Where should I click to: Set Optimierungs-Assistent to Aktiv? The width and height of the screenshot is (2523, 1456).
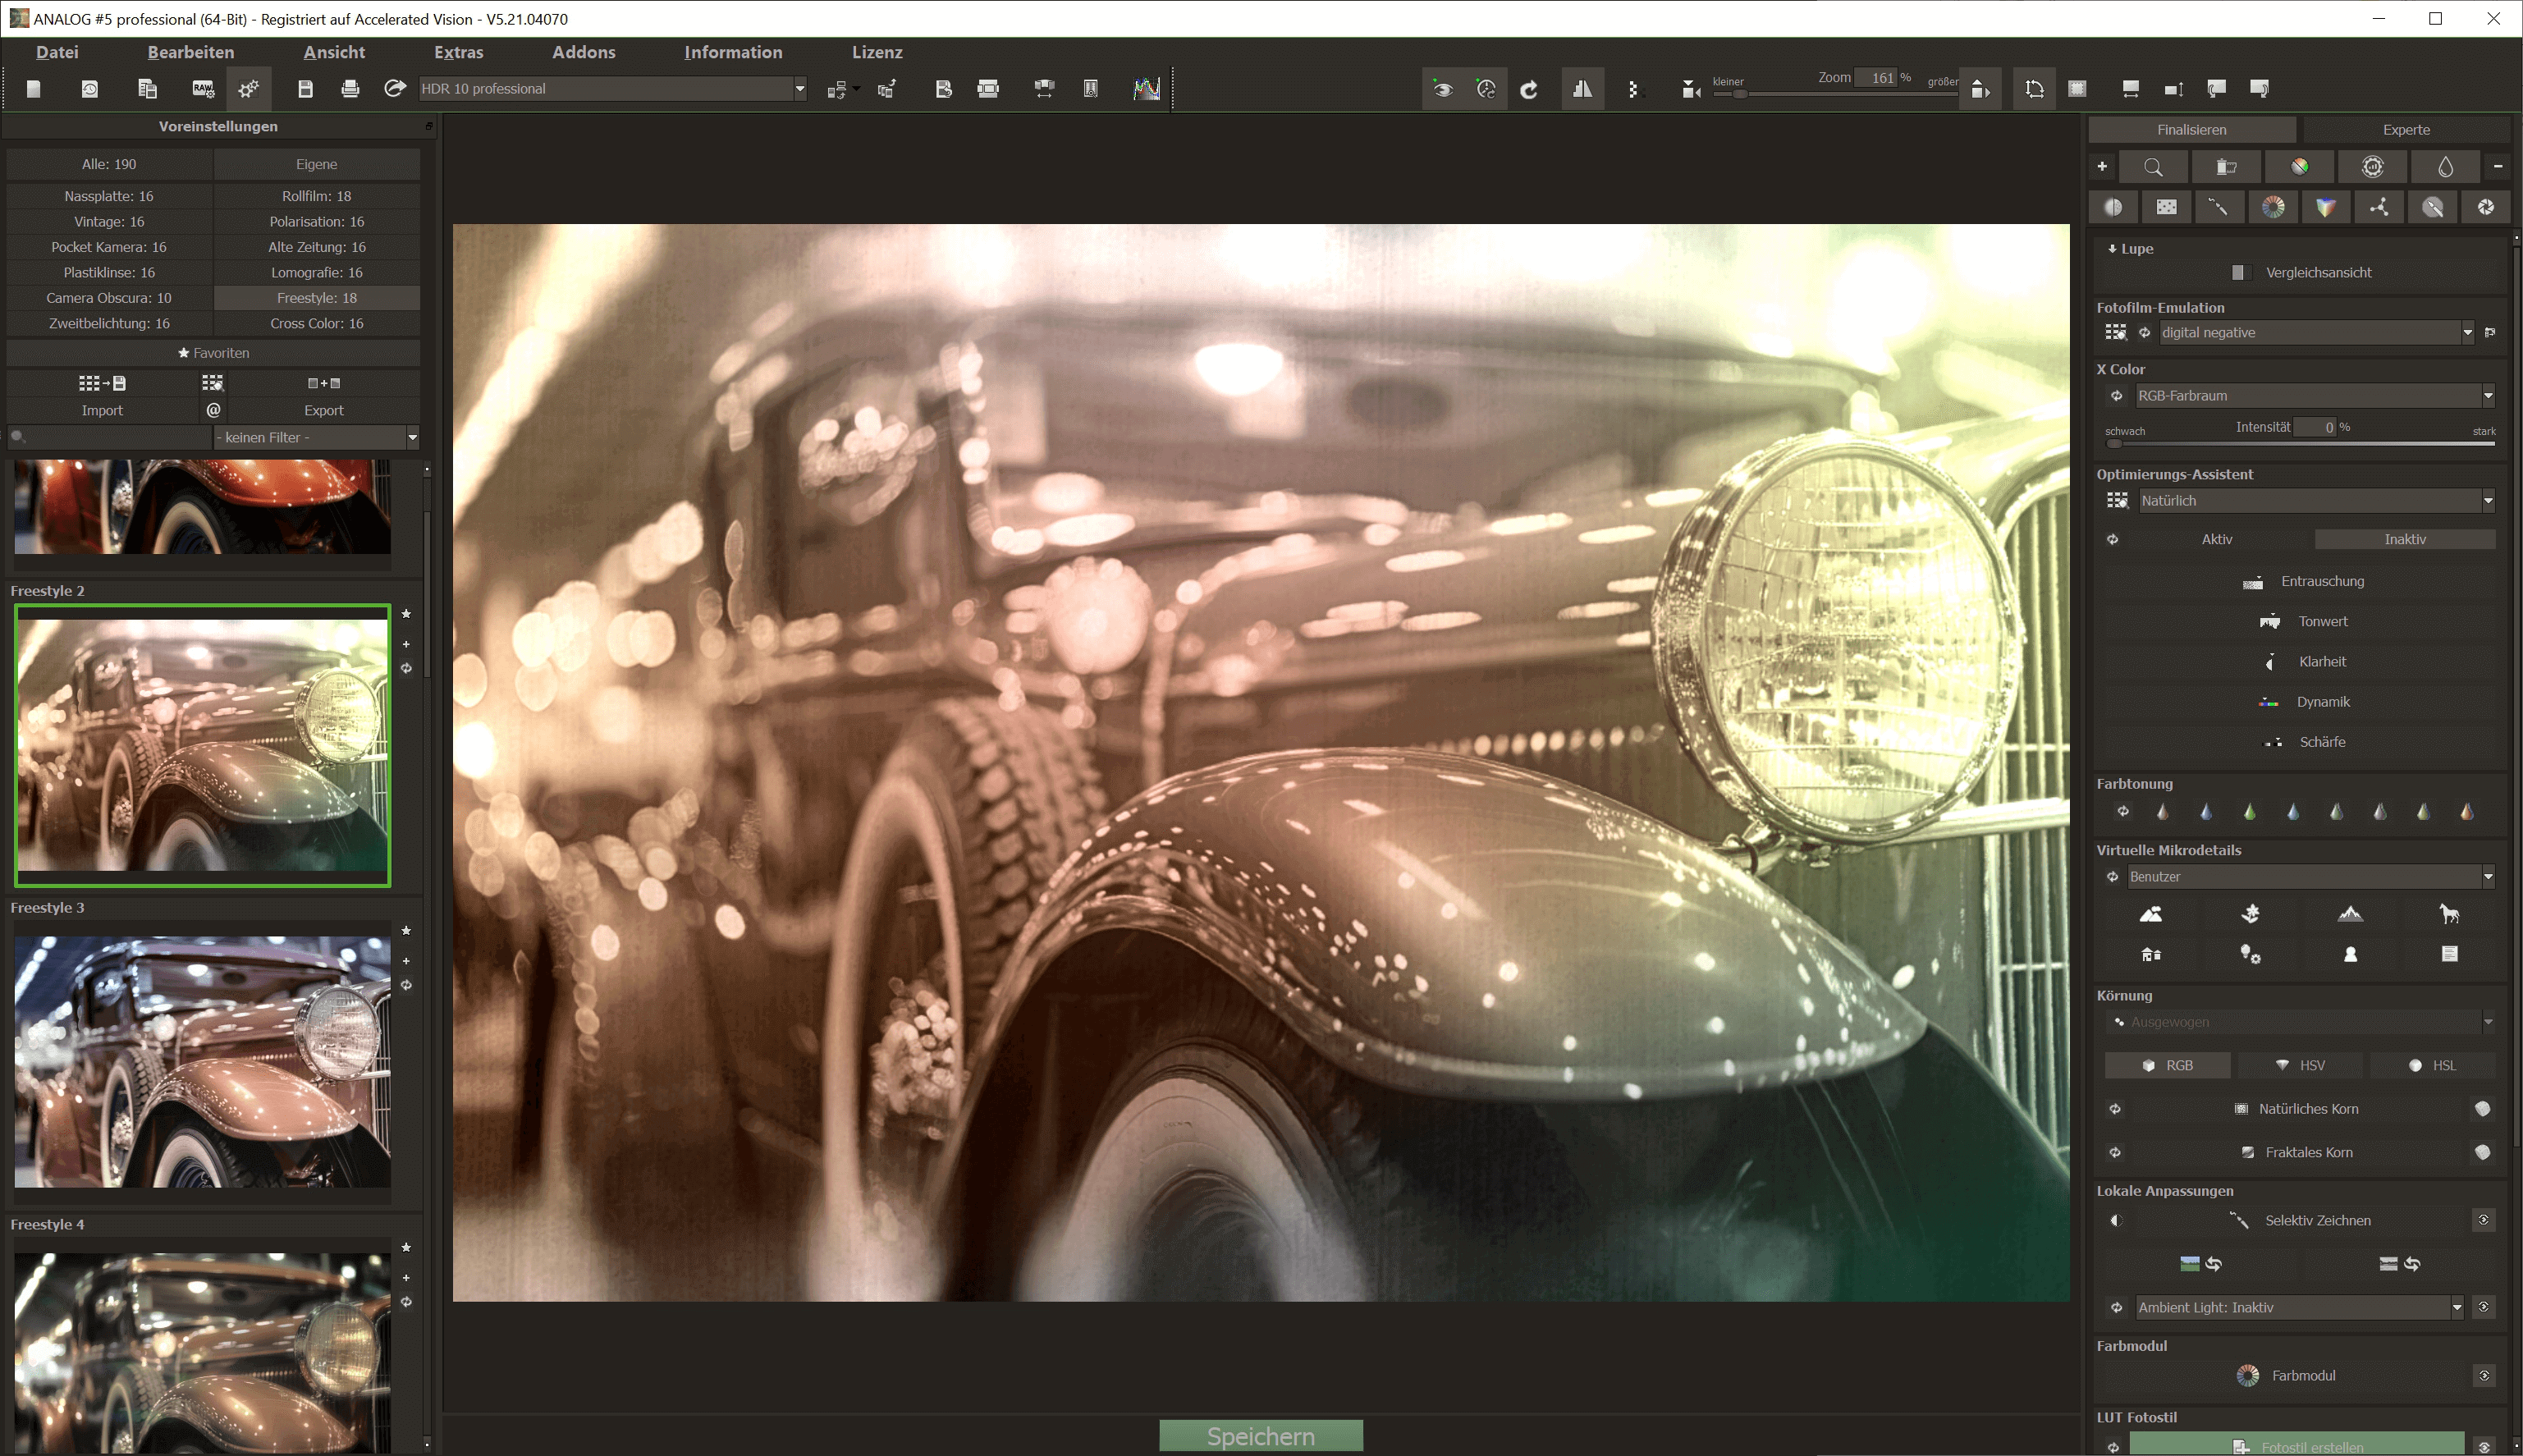[2216, 539]
